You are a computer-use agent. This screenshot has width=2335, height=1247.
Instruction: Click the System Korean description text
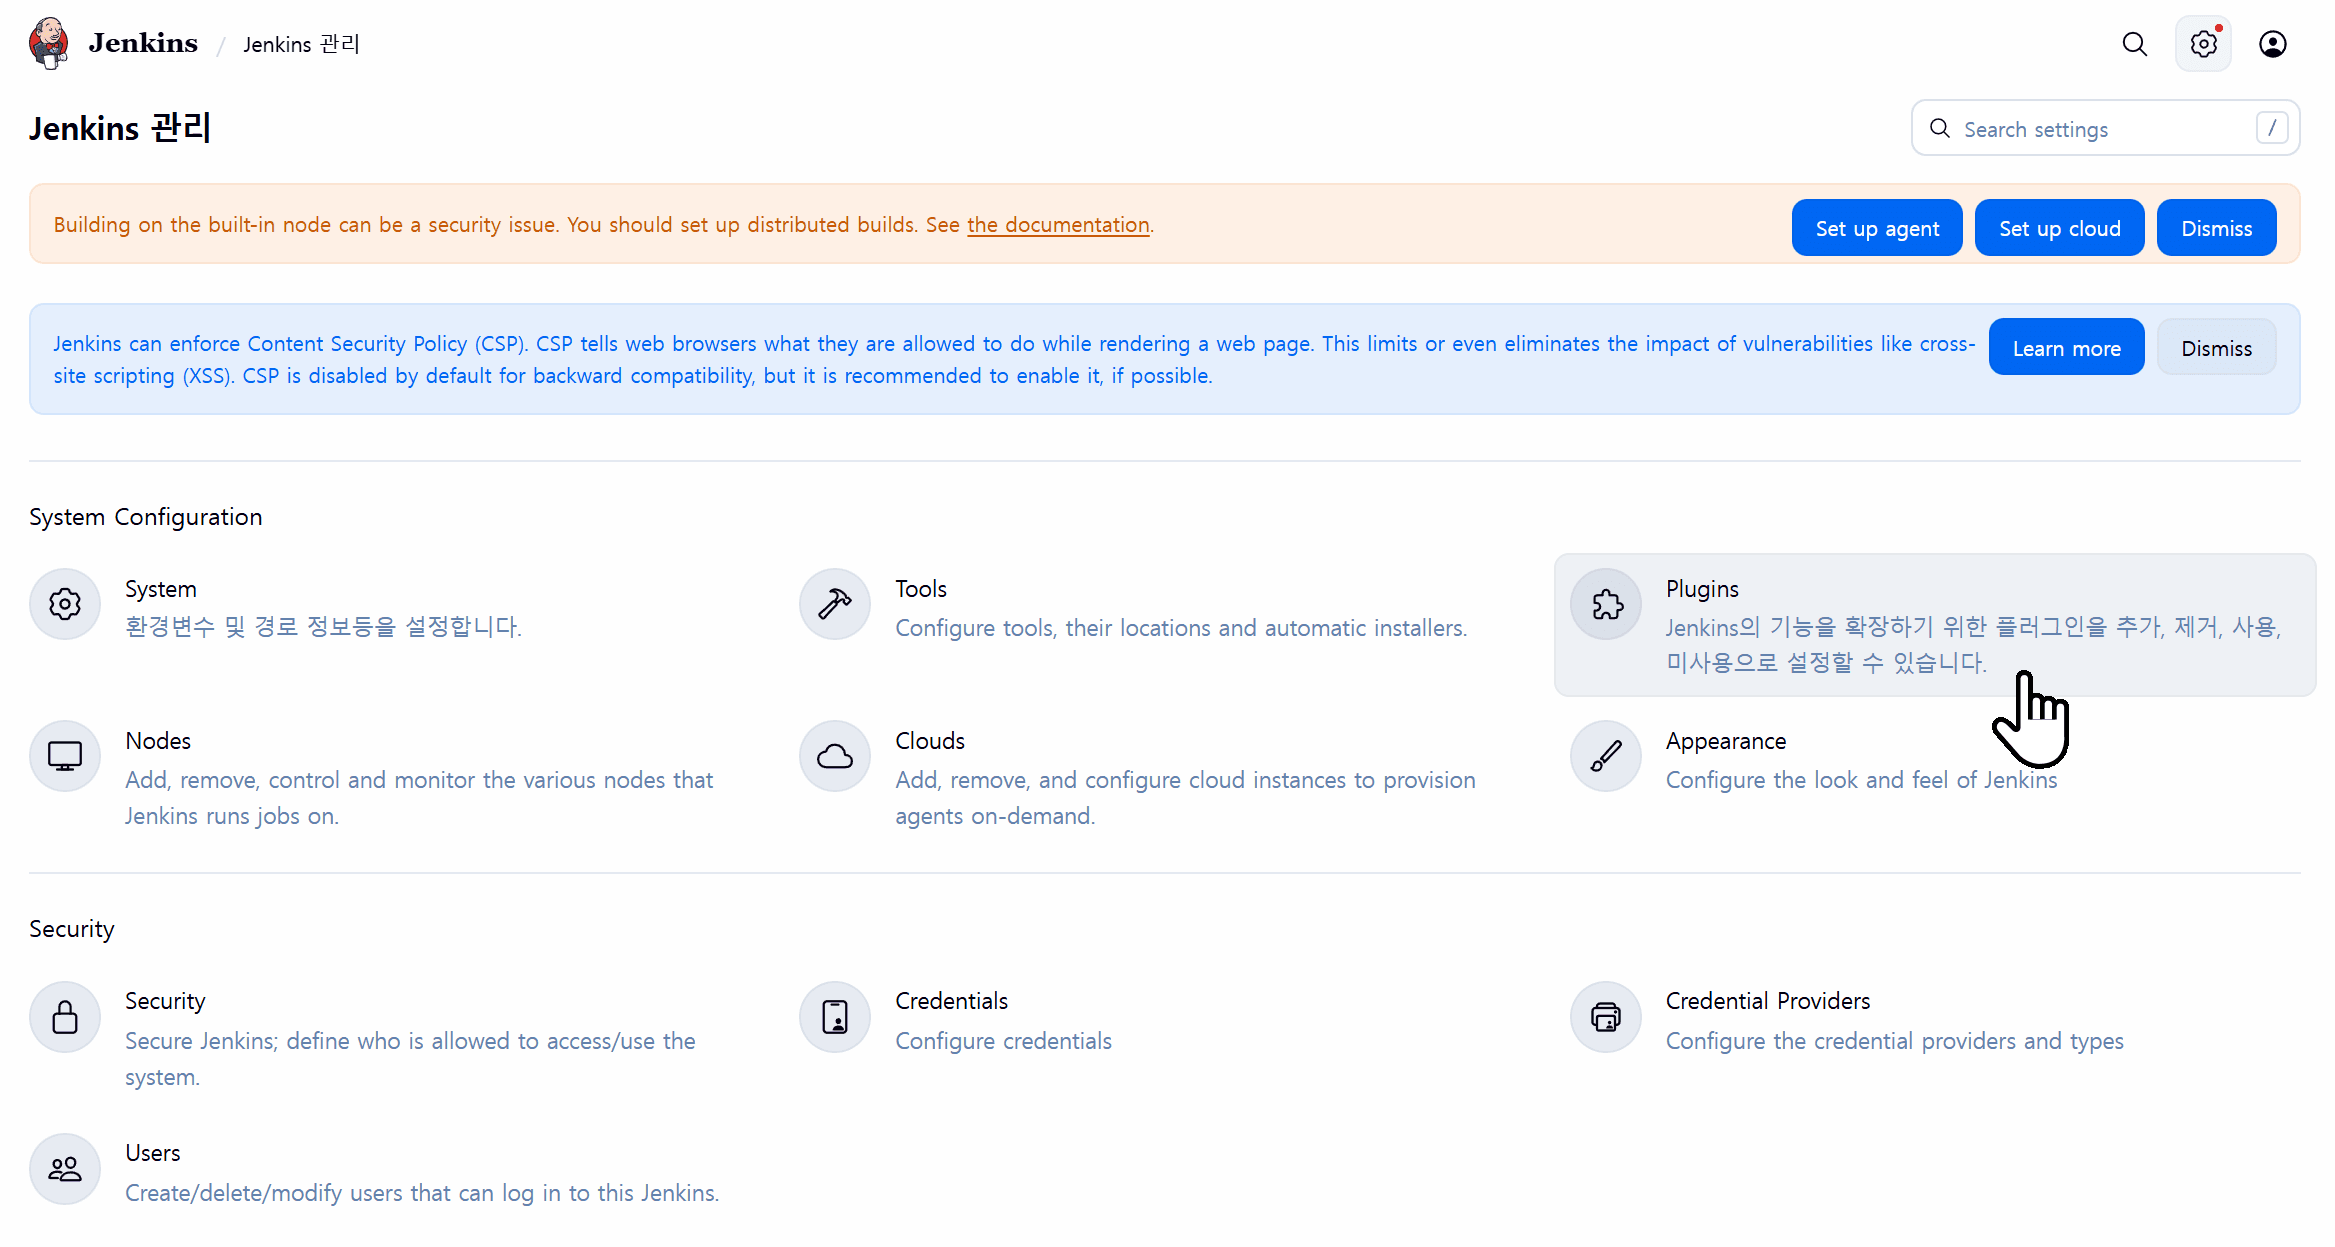point(323,627)
